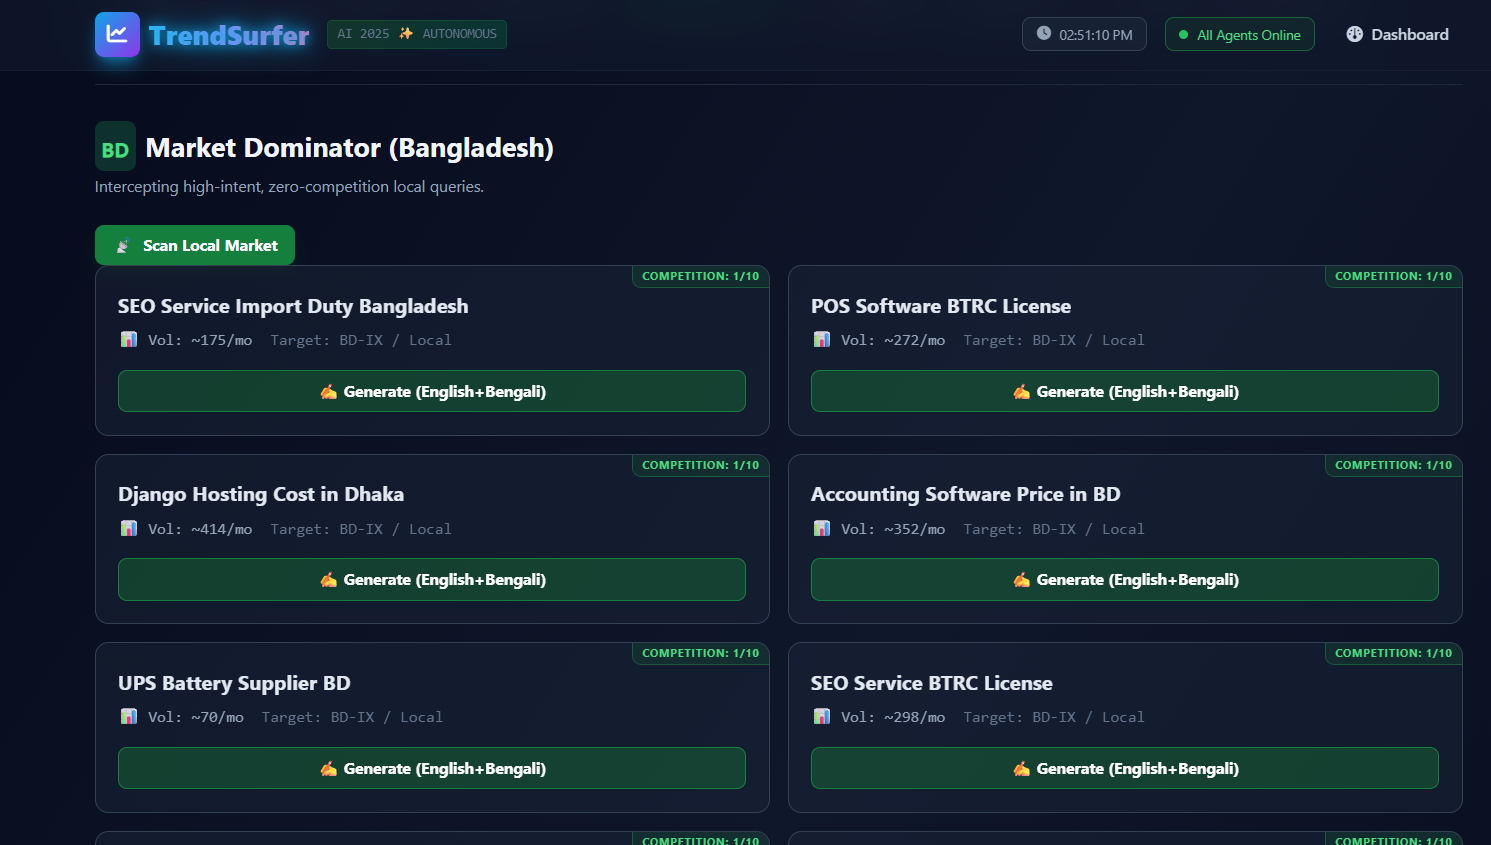1491x845 pixels.
Task: Click the green status dot for agents online
Action: pyautogui.click(x=1183, y=35)
